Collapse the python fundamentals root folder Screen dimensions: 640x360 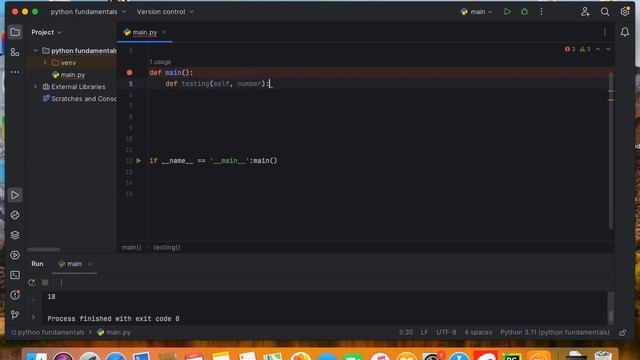35,51
